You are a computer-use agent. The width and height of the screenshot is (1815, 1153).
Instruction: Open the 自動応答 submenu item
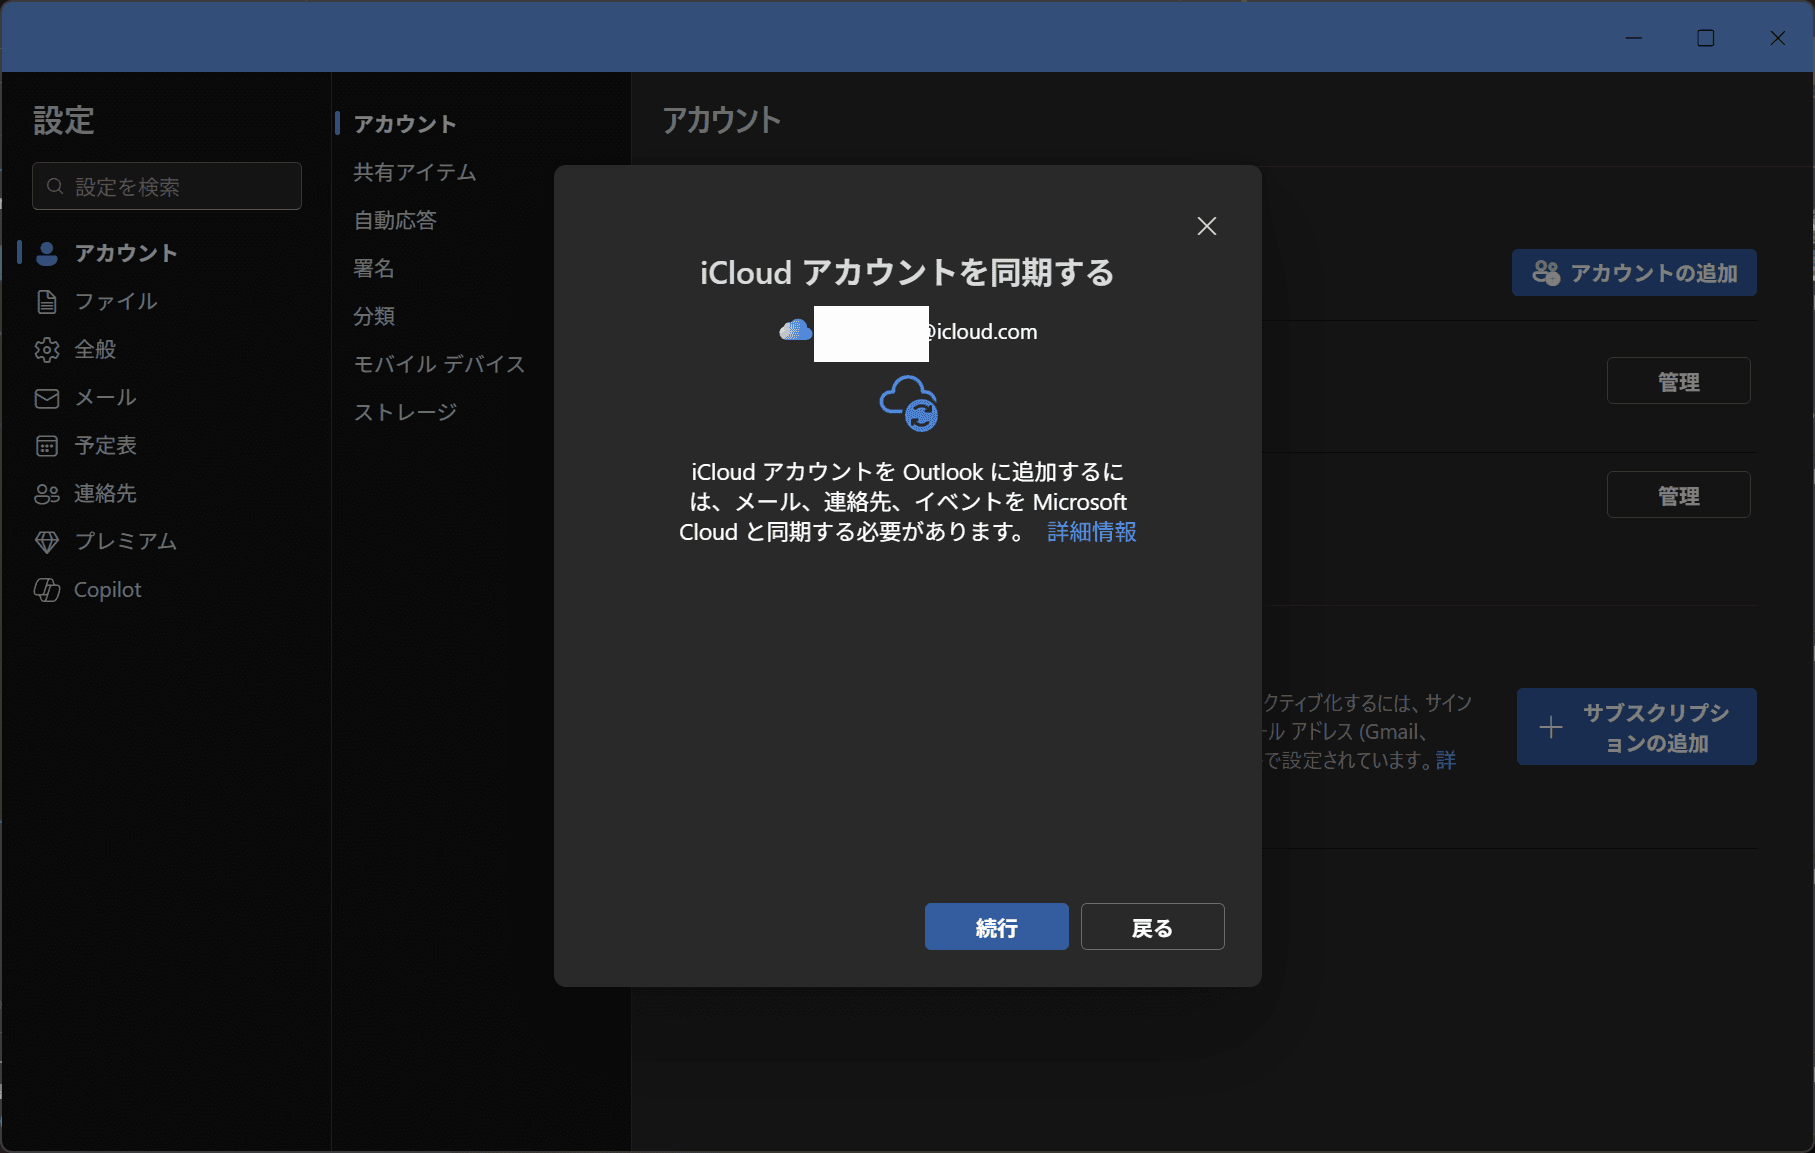coord(395,220)
